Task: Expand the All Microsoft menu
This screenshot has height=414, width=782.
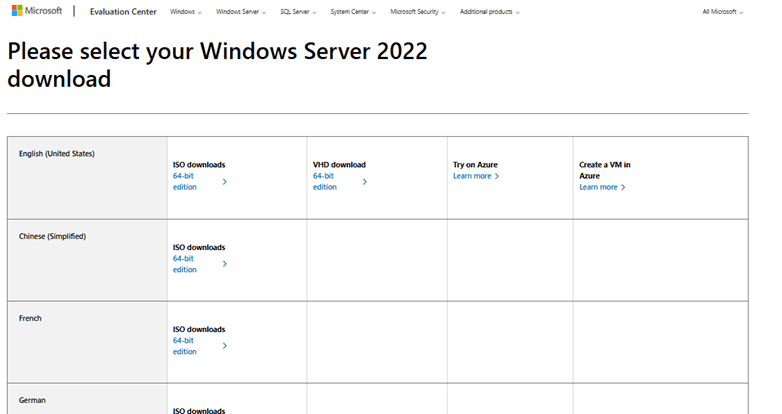Action: pyautogui.click(x=723, y=12)
